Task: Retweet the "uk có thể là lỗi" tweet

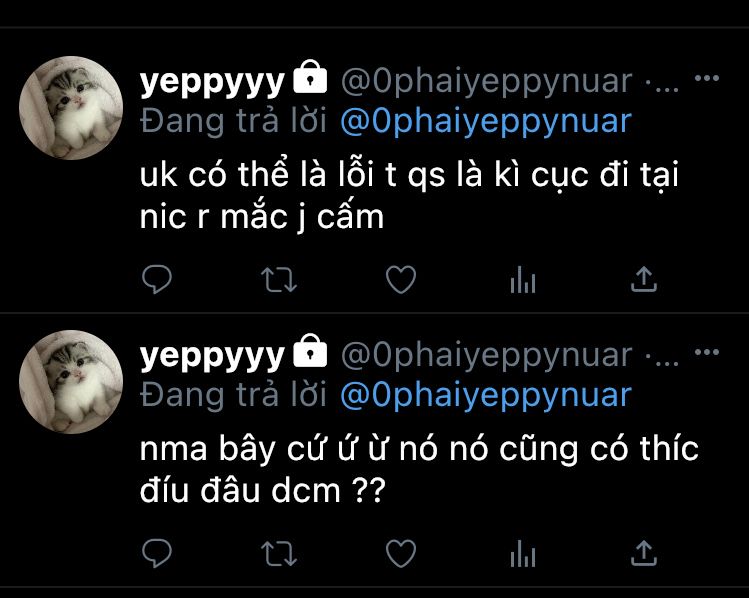Action: [279, 280]
